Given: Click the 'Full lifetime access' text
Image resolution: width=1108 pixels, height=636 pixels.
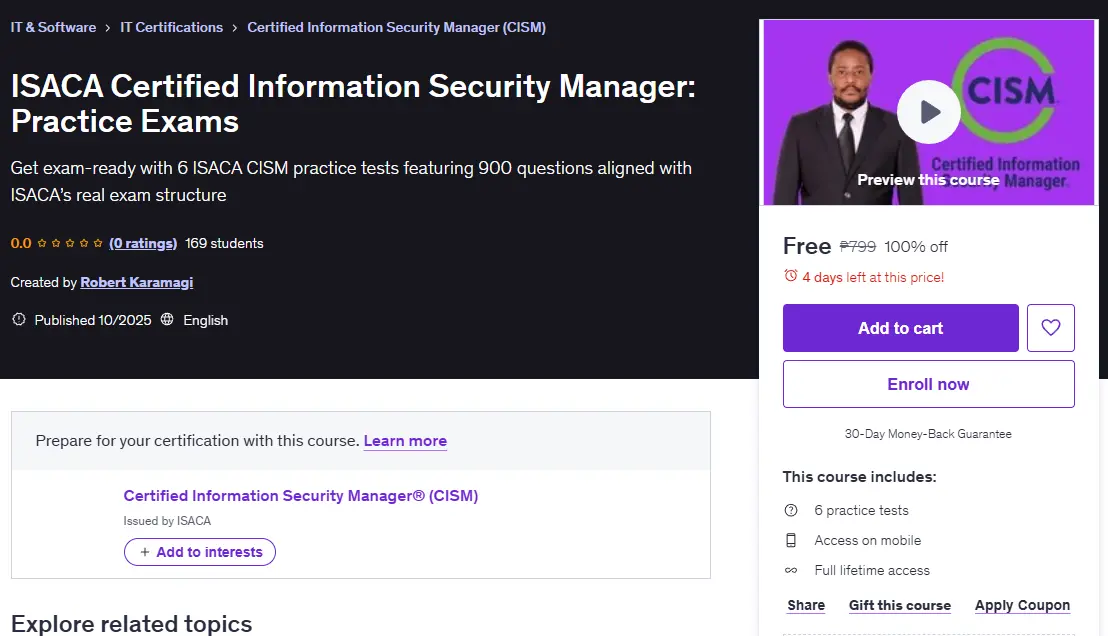Looking at the screenshot, I should click(x=872, y=570).
